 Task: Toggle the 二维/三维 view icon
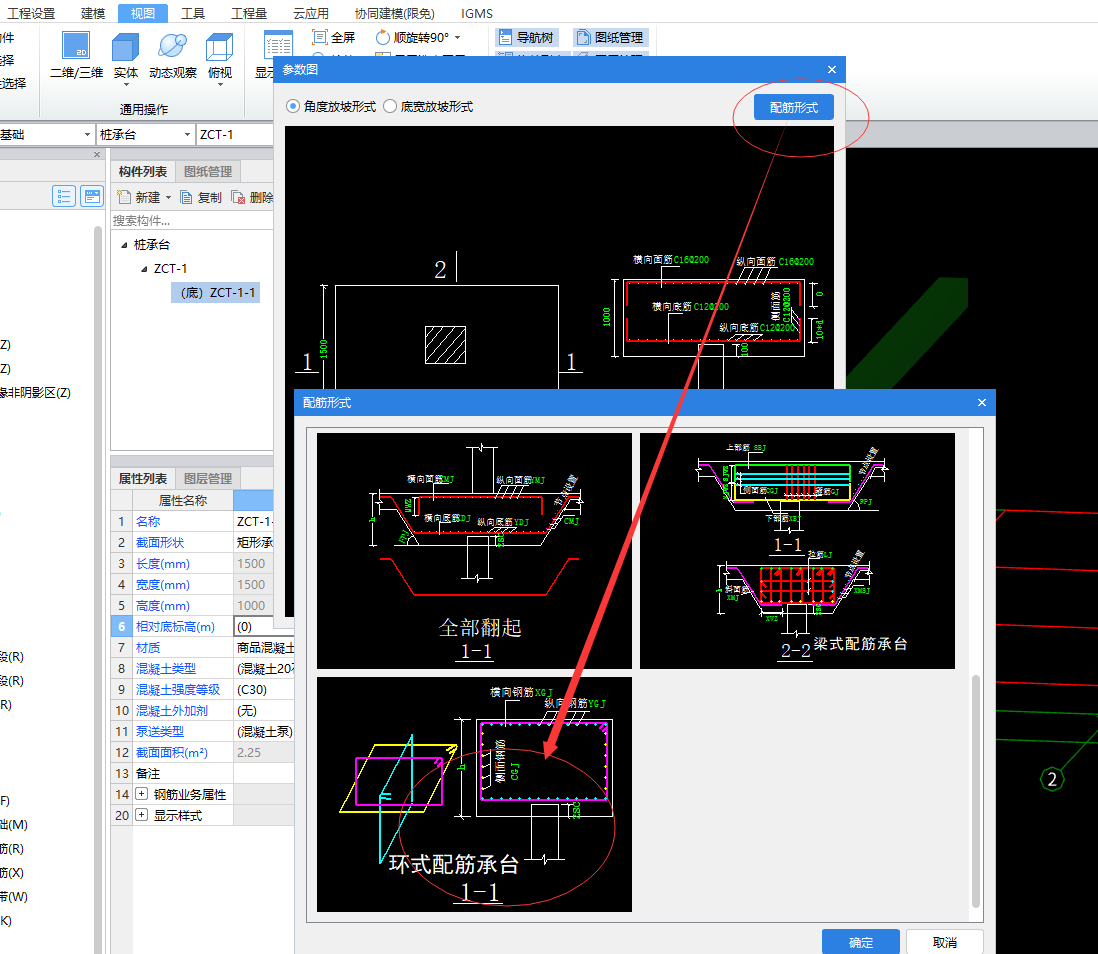(76, 46)
